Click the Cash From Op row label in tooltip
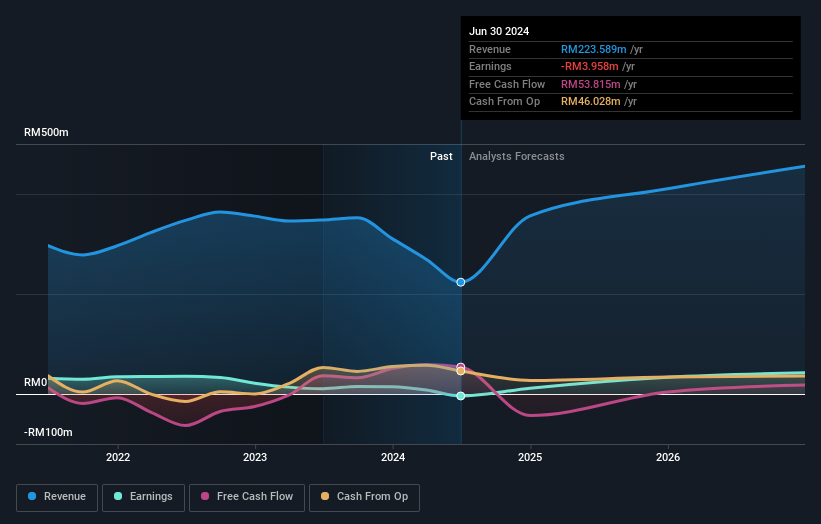 pos(504,102)
